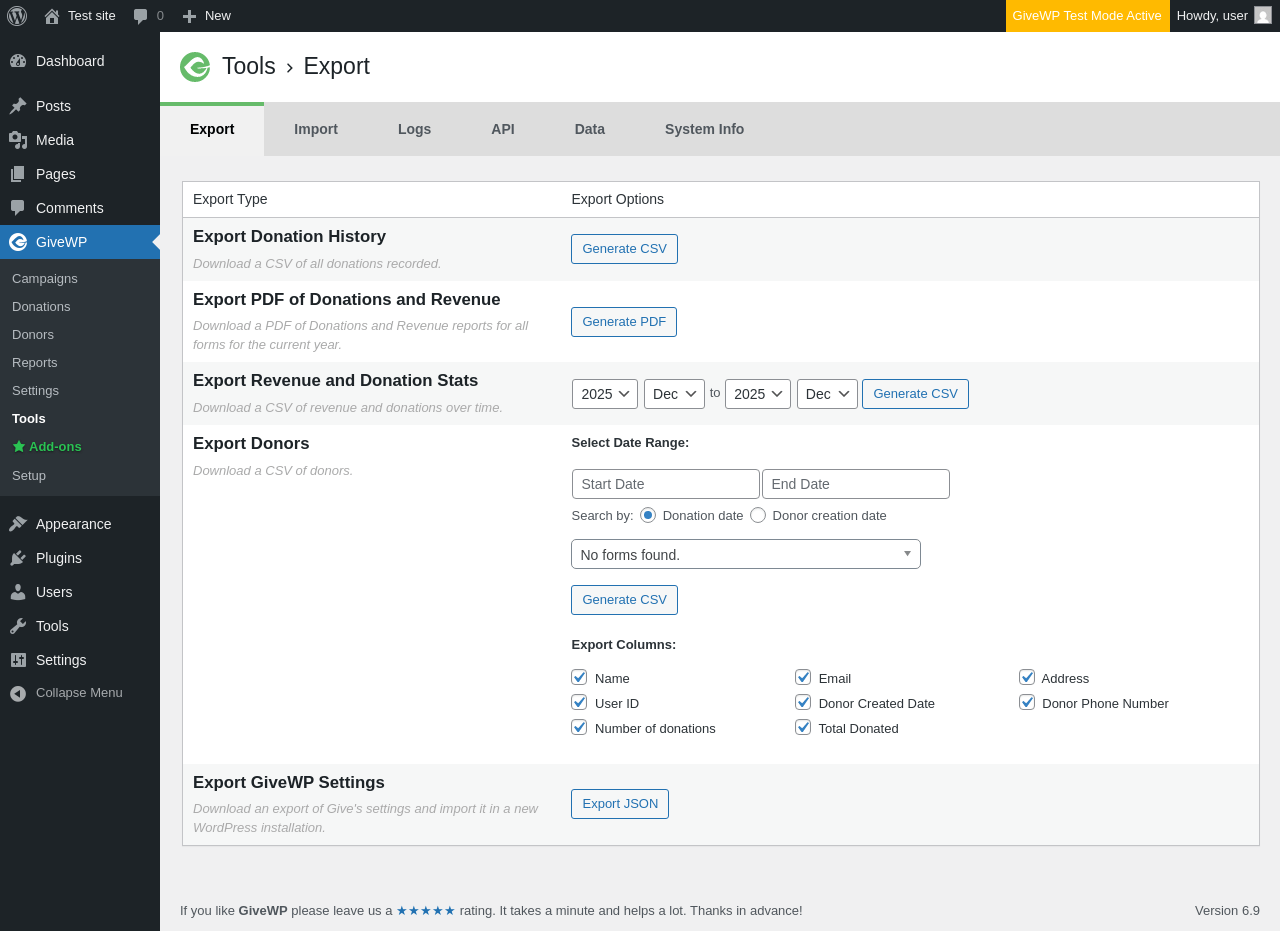
Task: Expand the end month Dec dropdown
Action: pyautogui.click(x=827, y=394)
